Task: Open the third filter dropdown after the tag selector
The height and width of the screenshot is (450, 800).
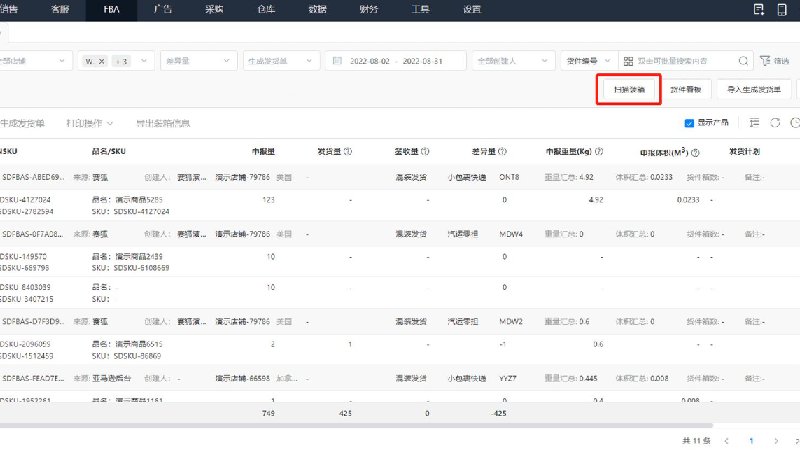Action: point(198,61)
